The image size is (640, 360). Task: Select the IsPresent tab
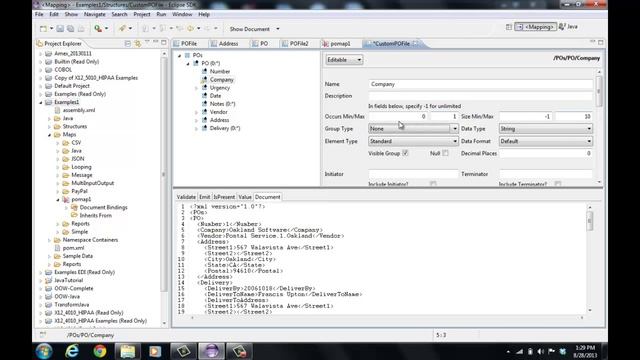tap(224, 197)
